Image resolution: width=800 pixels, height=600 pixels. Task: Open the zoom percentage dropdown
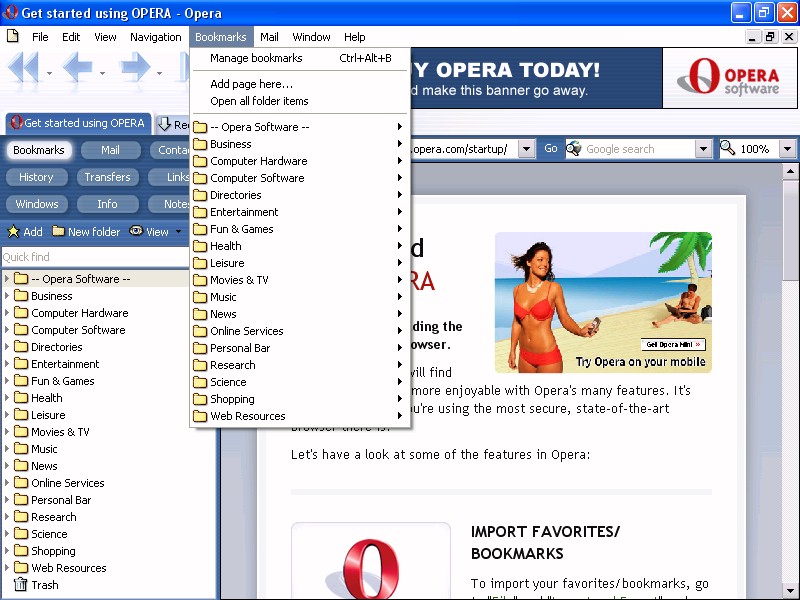(787, 149)
